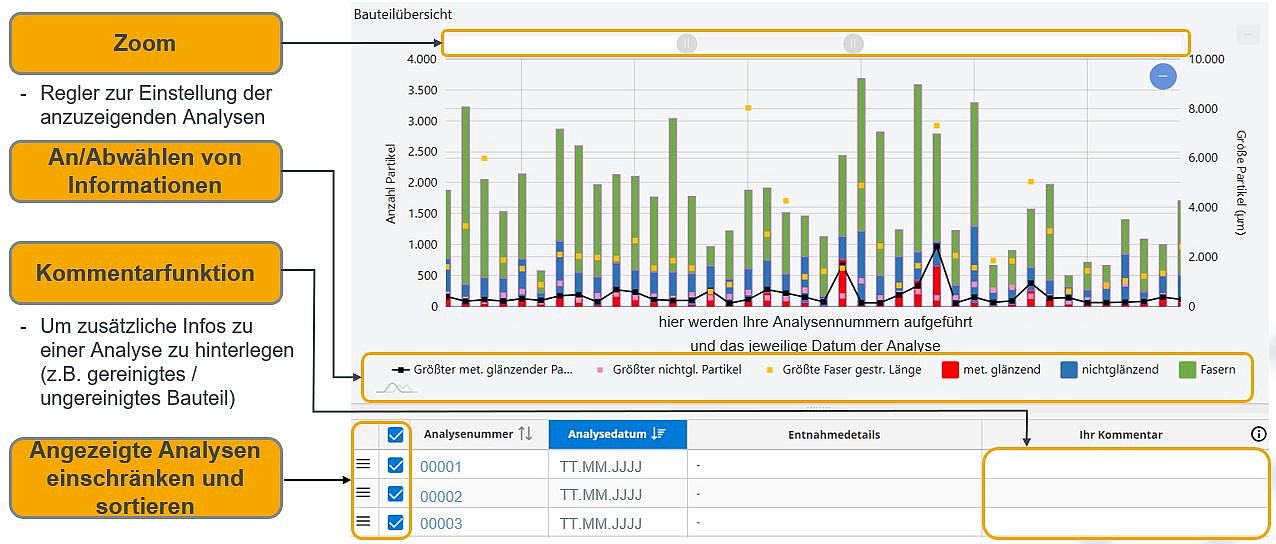Toggle the select-all checkbox in table header
Image resolution: width=1276 pixels, height=544 pixels.
pyautogui.click(x=395, y=435)
